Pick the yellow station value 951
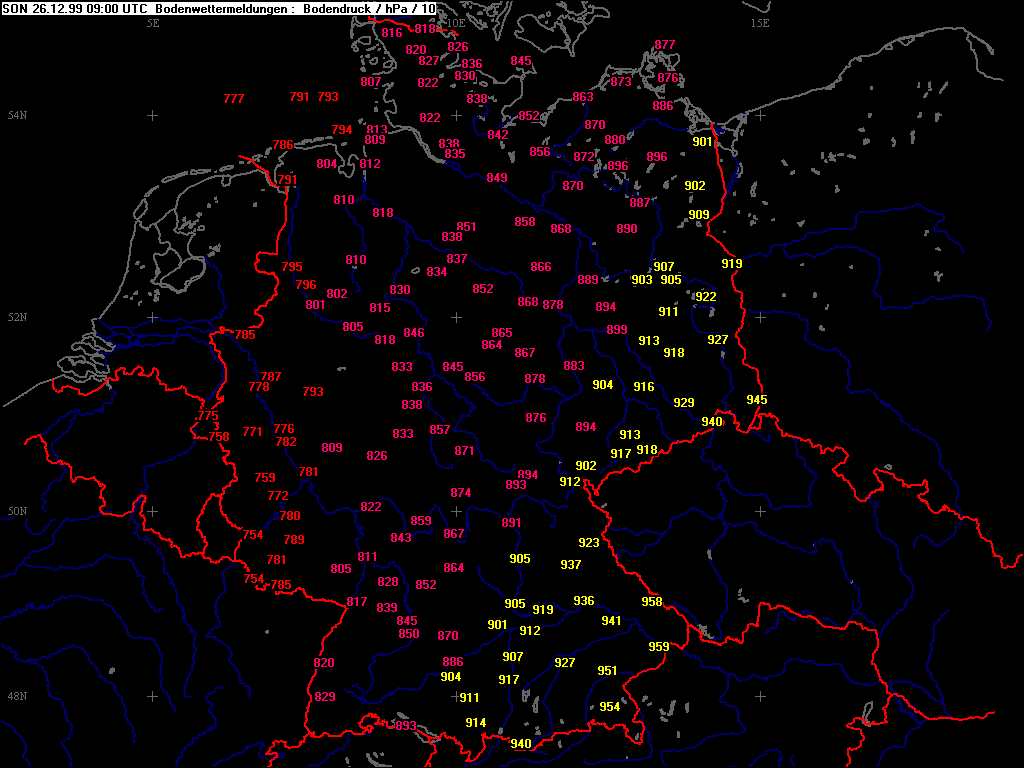The height and width of the screenshot is (768, 1024). point(607,671)
